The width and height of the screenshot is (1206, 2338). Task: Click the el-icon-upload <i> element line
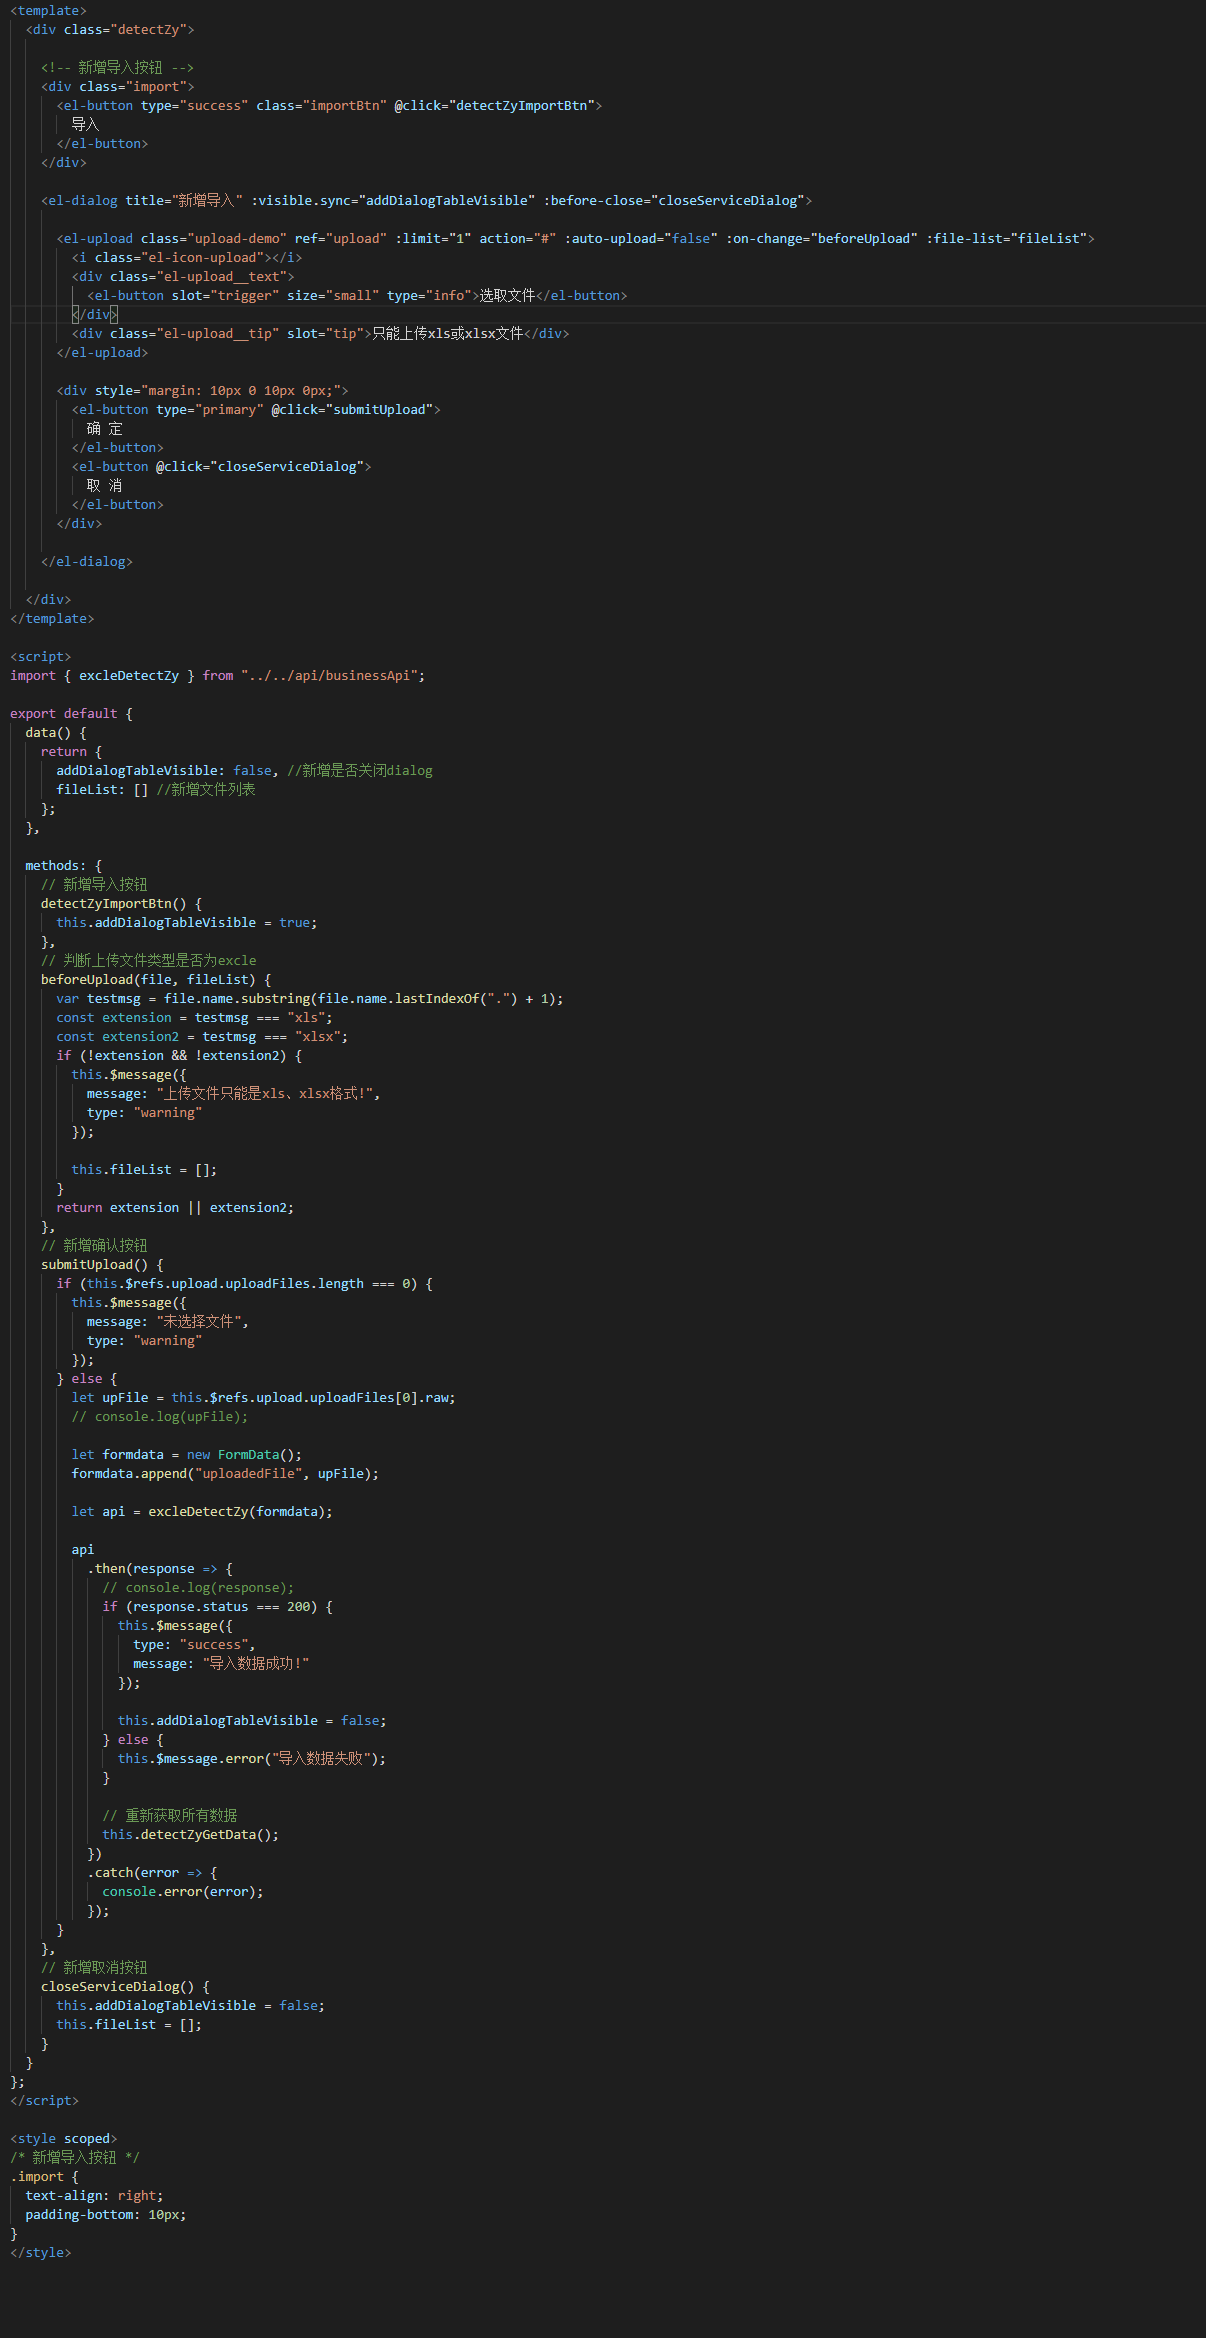(187, 257)
